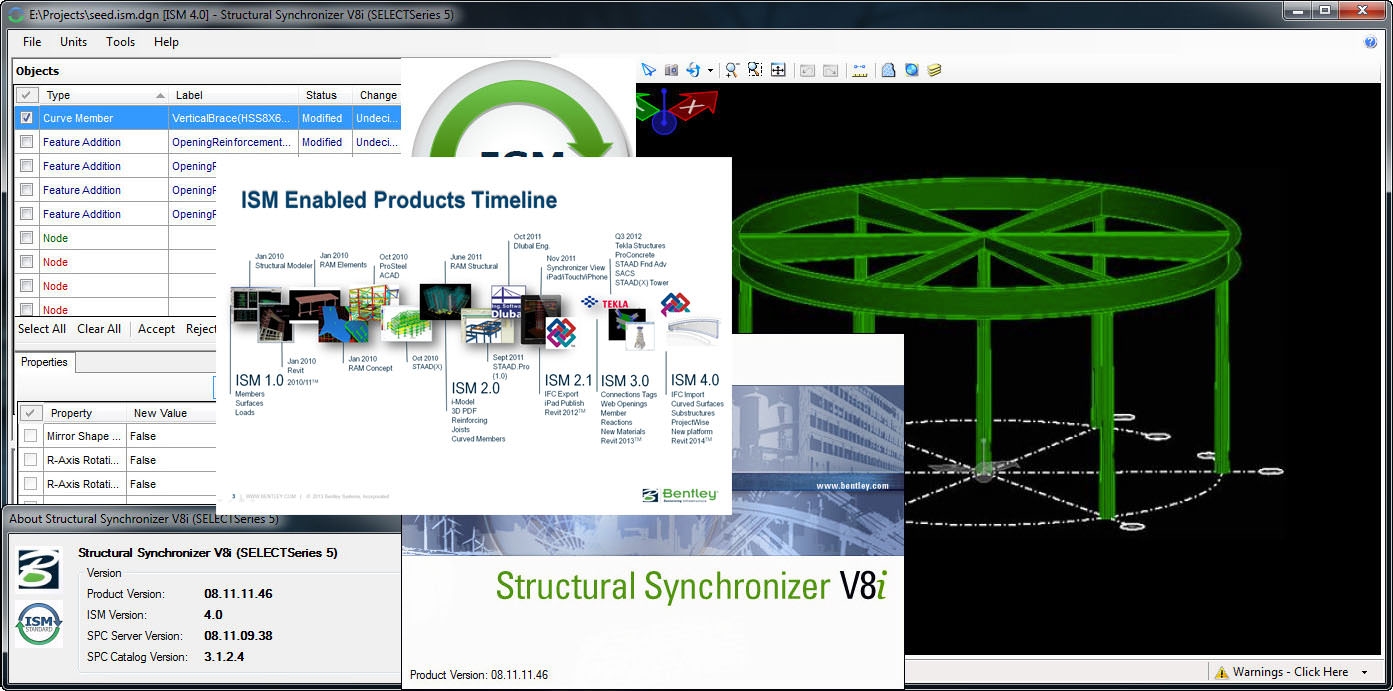Image resolution: width=1393 pixels, height=691 pixels.
Task: Open the blue help icon near title bar
Action: point(1370,42)
